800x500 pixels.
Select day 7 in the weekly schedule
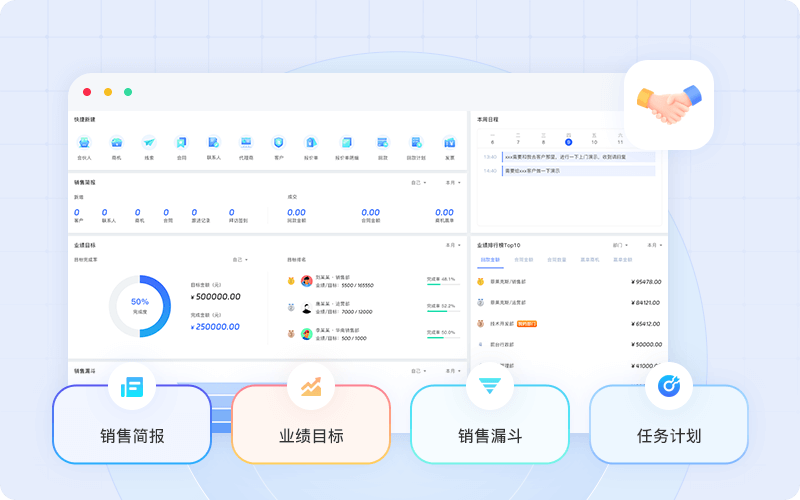(x=517, y=142)
